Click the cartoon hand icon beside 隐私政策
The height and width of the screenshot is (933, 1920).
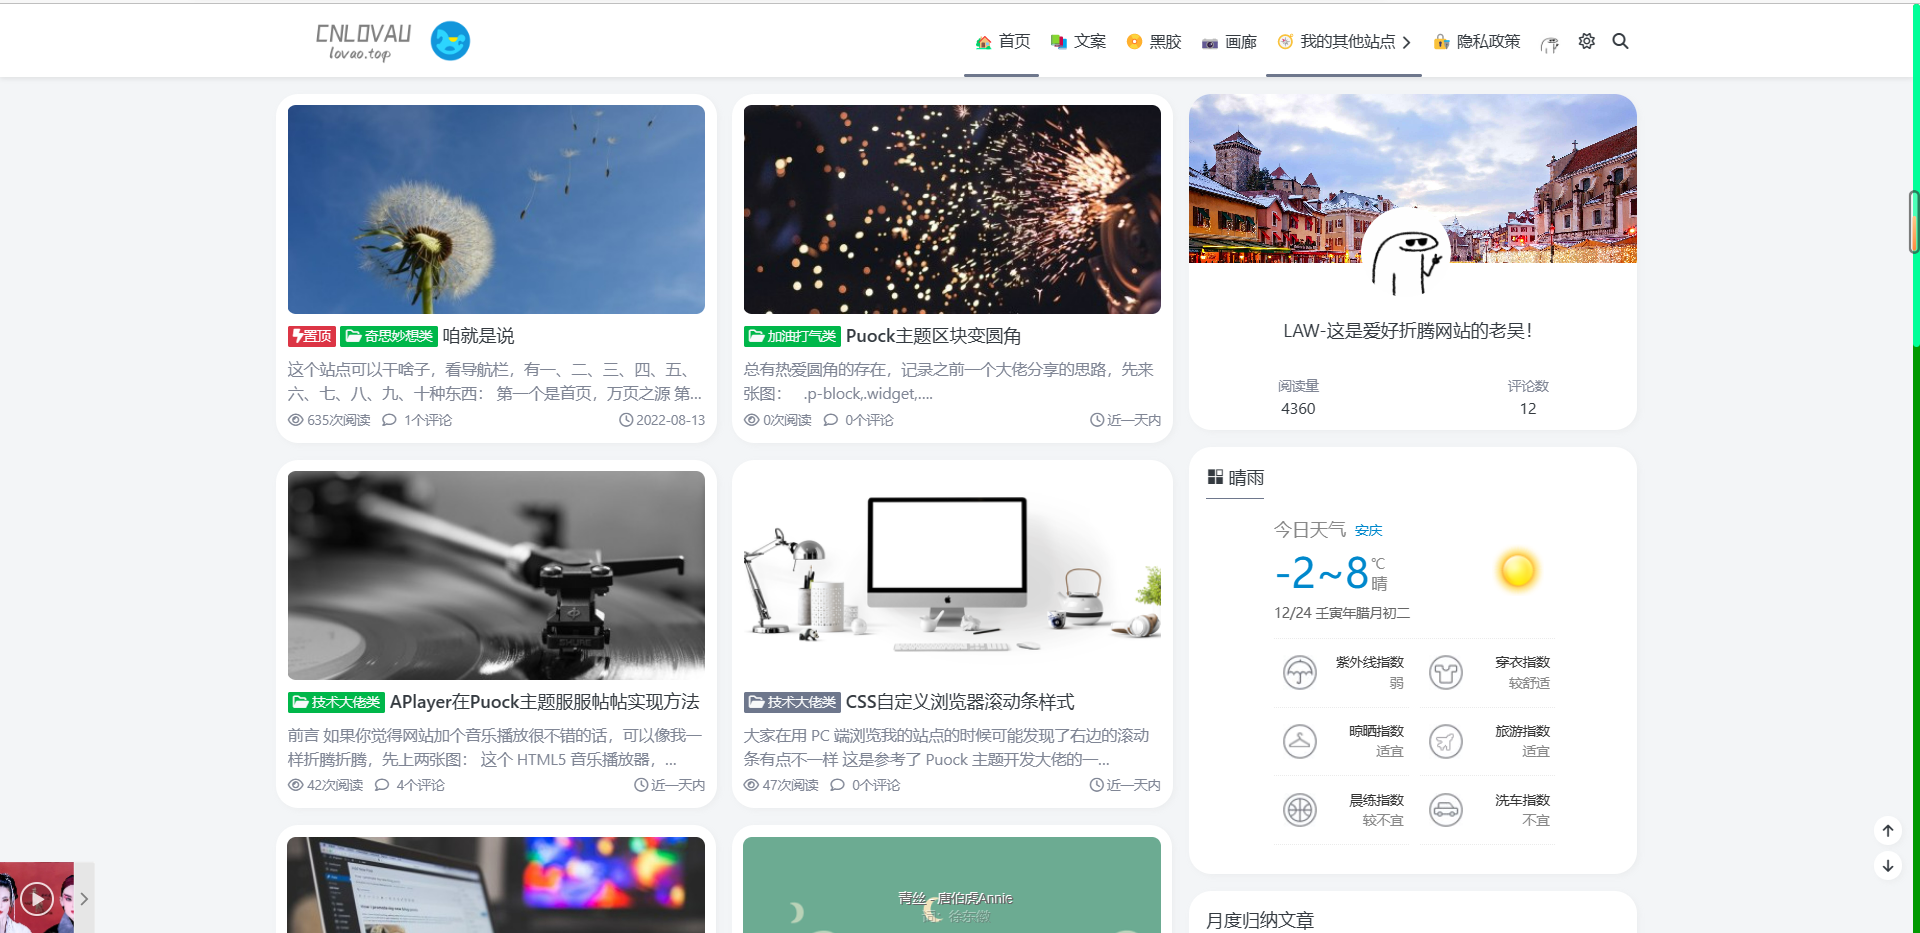(x=1549, y=43)
